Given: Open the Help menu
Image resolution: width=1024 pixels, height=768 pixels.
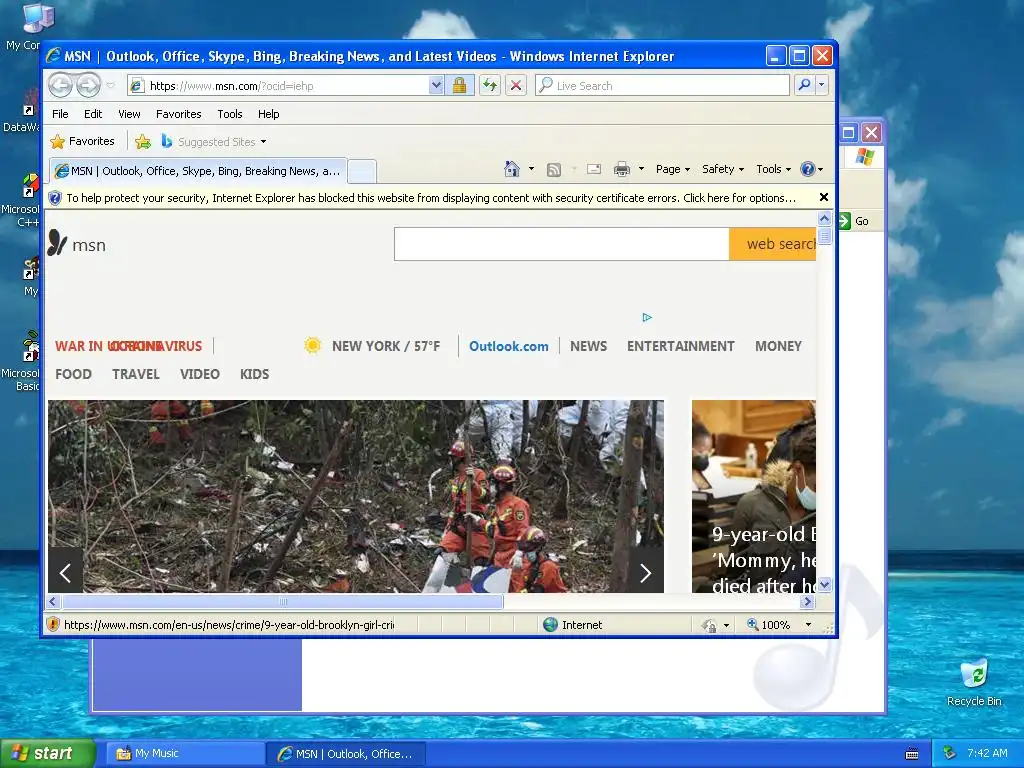Looking at the screenshot, I should point(268,114).
